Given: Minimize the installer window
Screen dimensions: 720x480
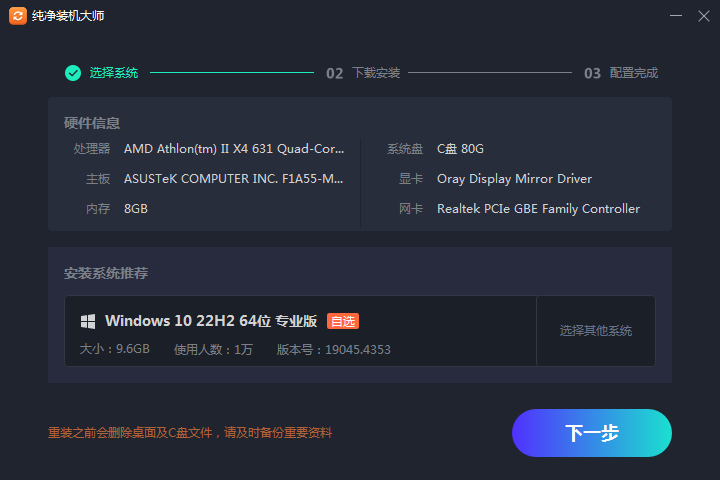Looking at the screenshot, I should click(x=675, y=16).
